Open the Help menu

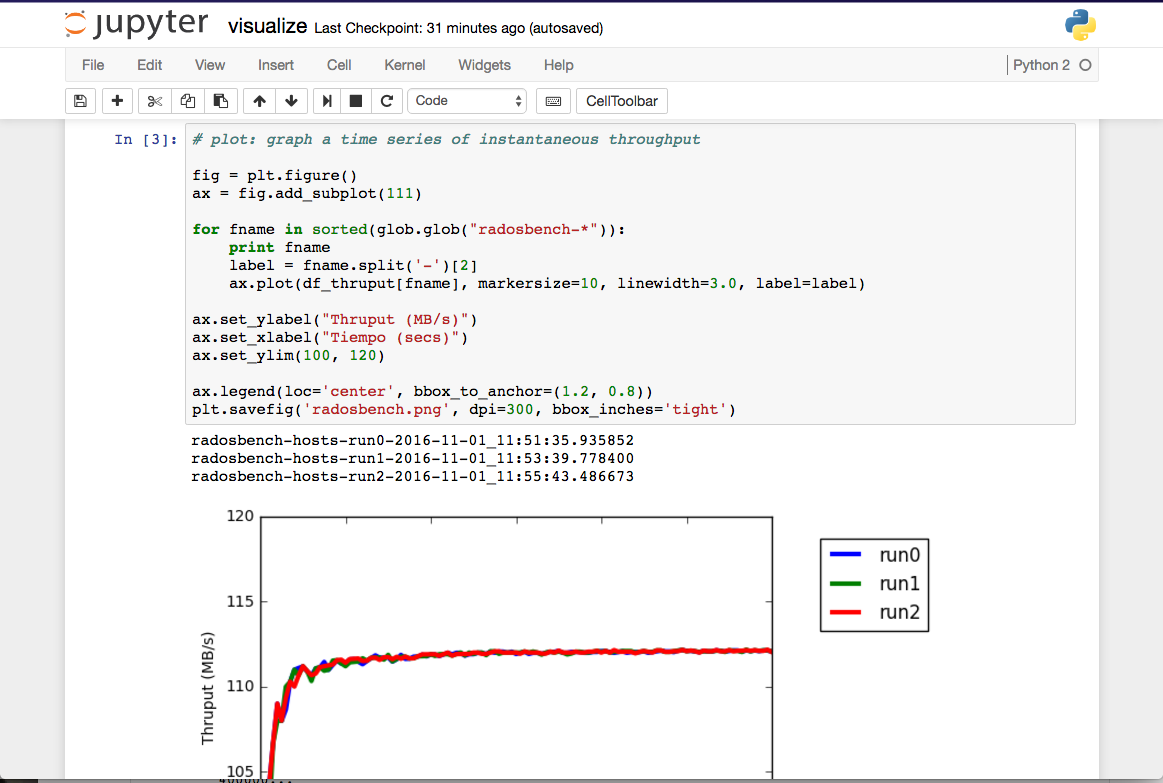click(559, 65)
